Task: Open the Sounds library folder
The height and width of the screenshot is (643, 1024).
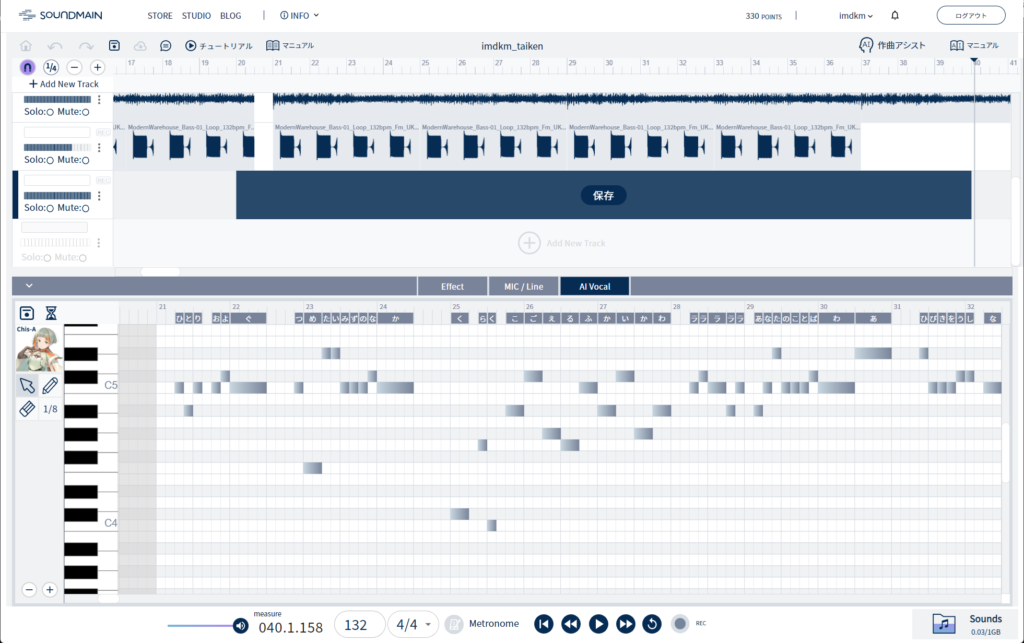Action: click(944, 624)
